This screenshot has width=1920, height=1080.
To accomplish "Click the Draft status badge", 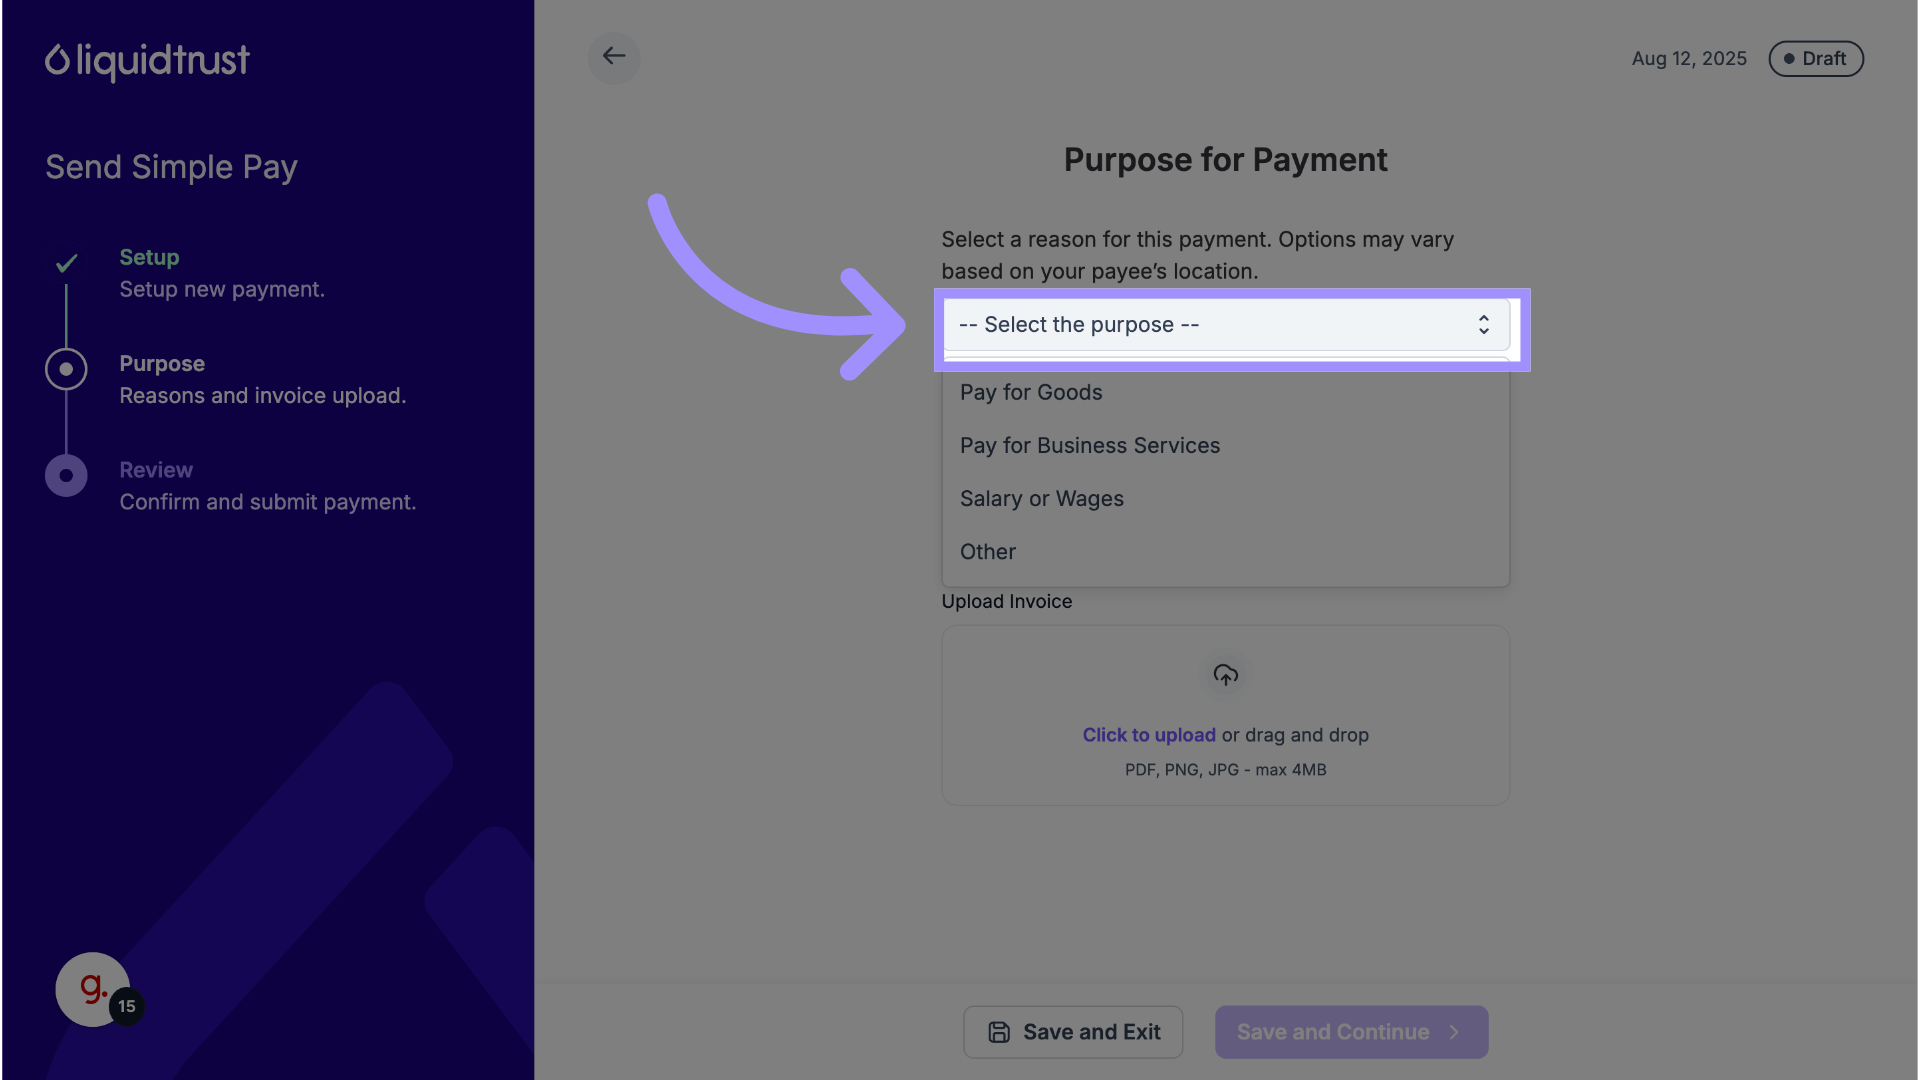I will 1815,59.
